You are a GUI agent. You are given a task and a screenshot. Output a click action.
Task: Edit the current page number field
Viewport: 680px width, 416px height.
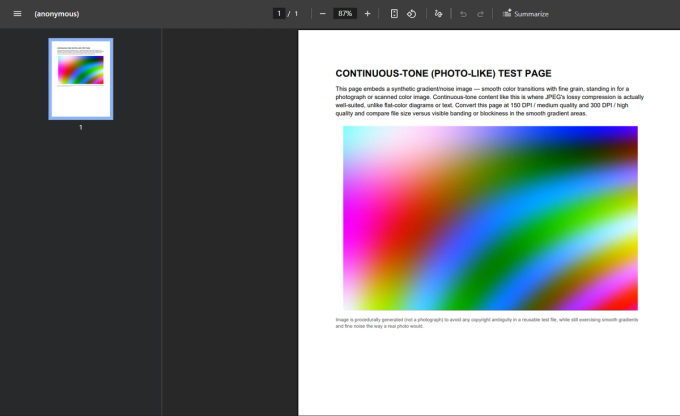[x=279, y=13]
